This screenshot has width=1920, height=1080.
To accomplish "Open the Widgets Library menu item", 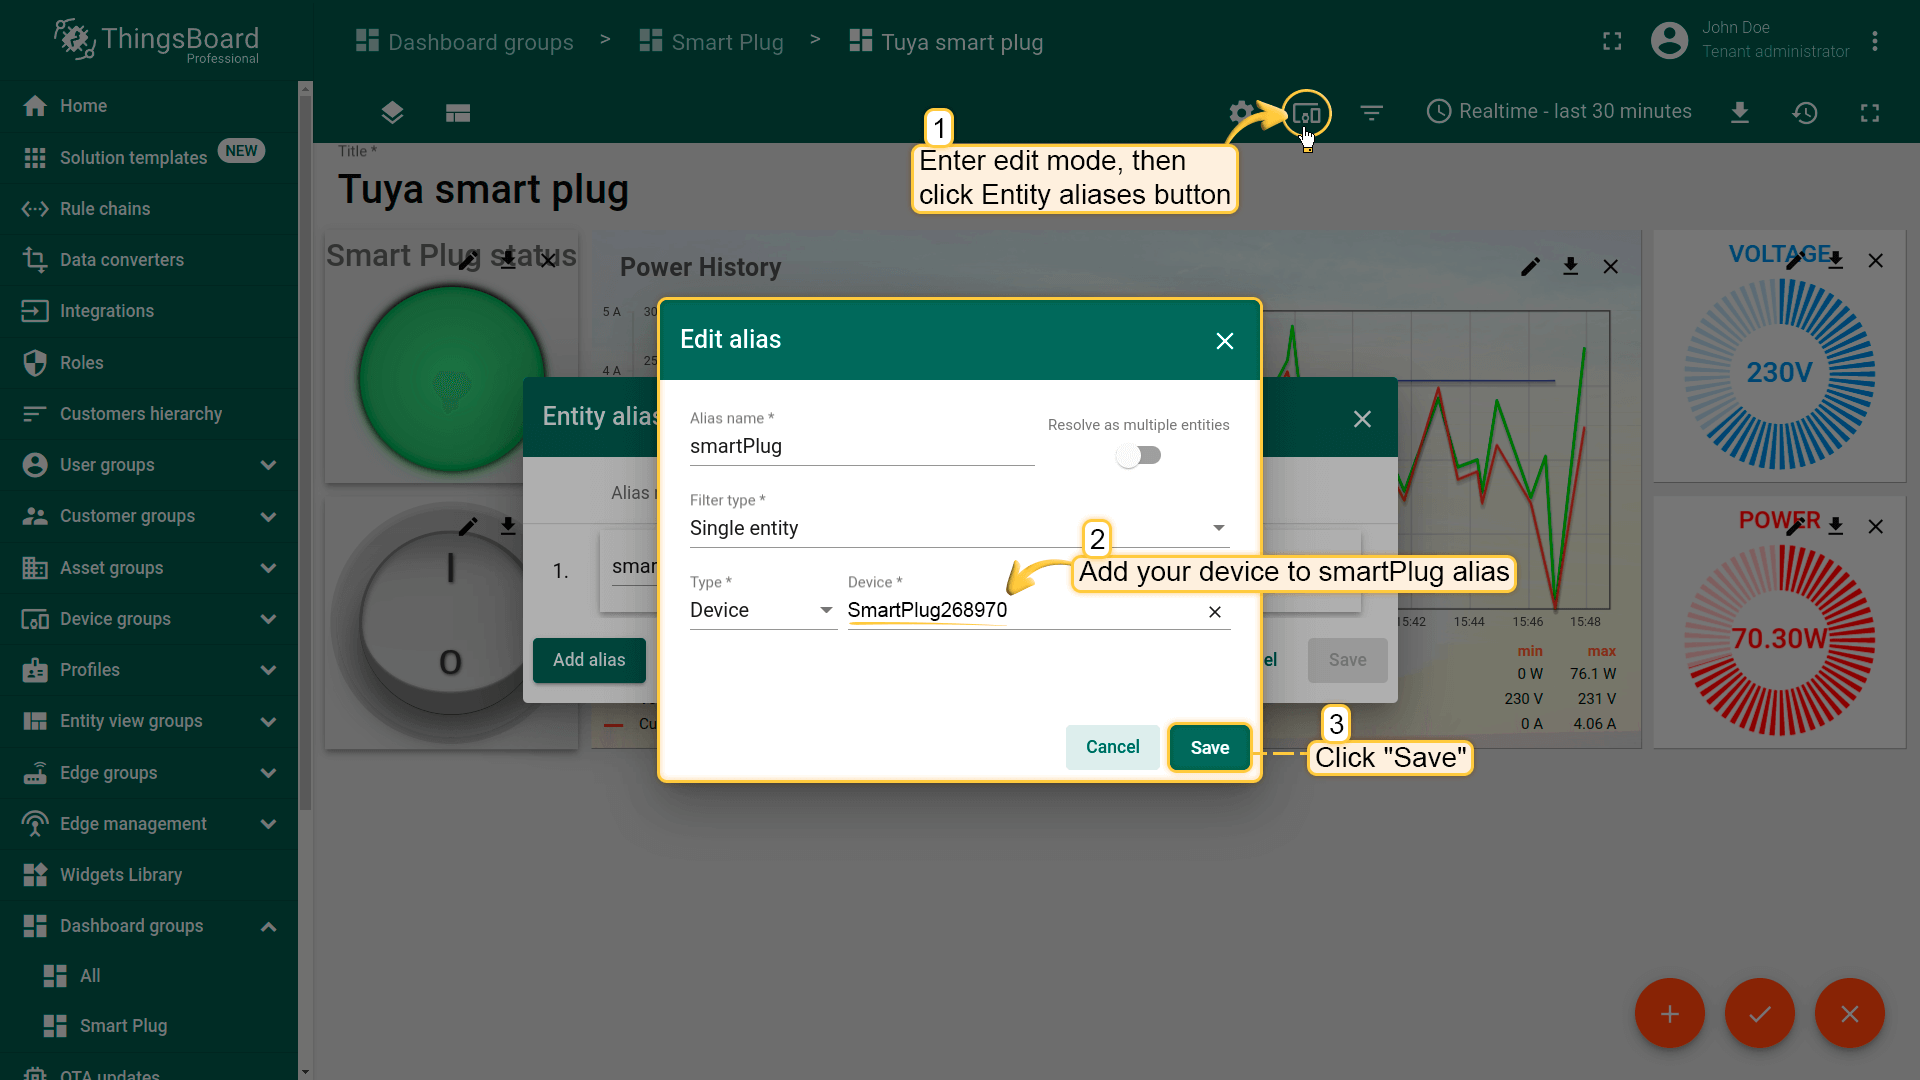I will pos(121,875).
